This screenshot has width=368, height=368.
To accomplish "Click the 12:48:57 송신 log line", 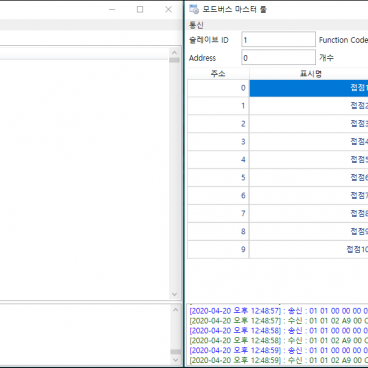I will (279, 311).
